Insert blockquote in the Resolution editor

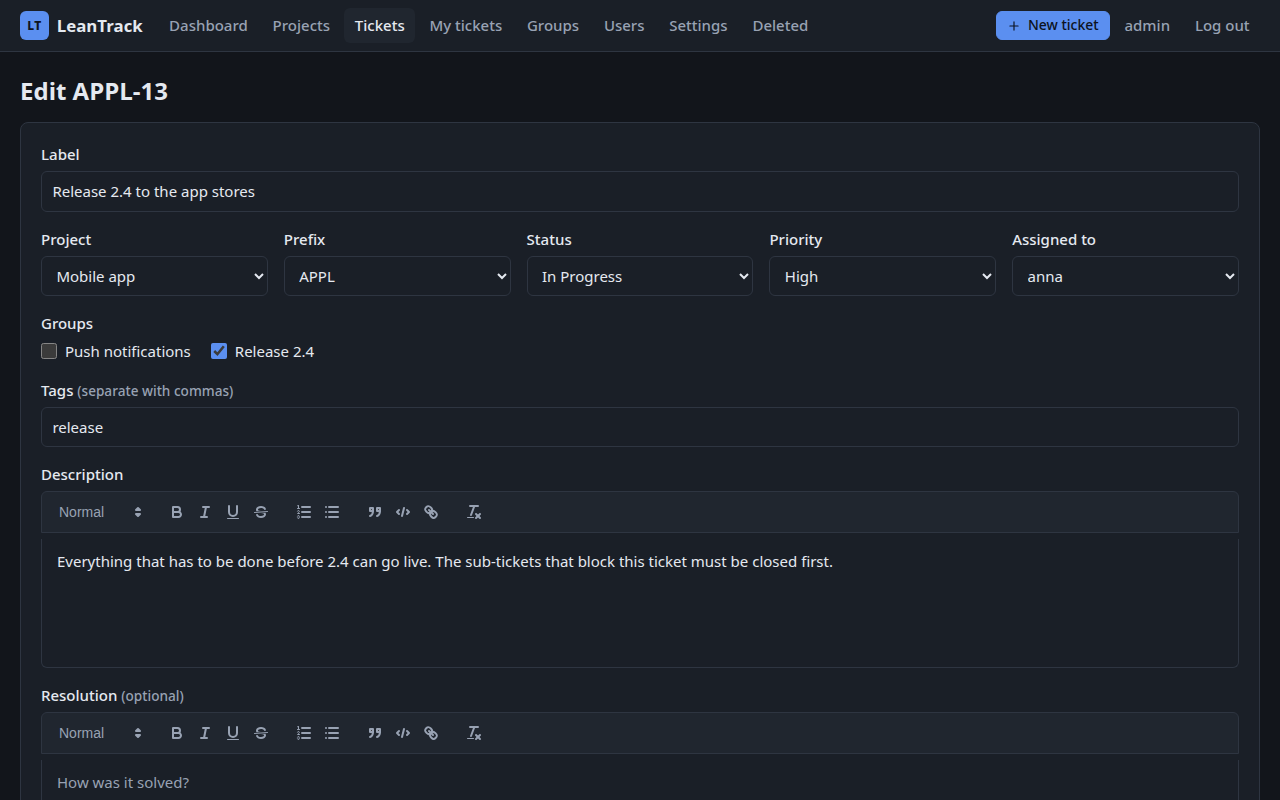tap(375, 733)
